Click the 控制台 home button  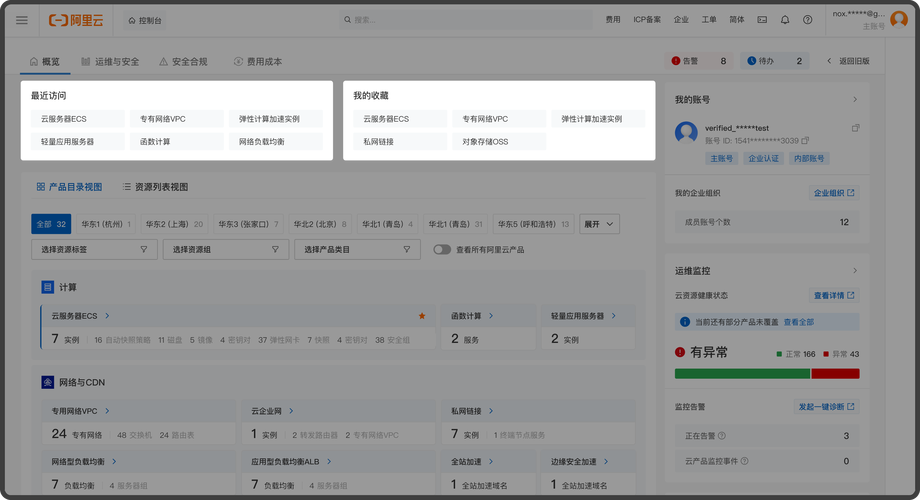(144, 20)
